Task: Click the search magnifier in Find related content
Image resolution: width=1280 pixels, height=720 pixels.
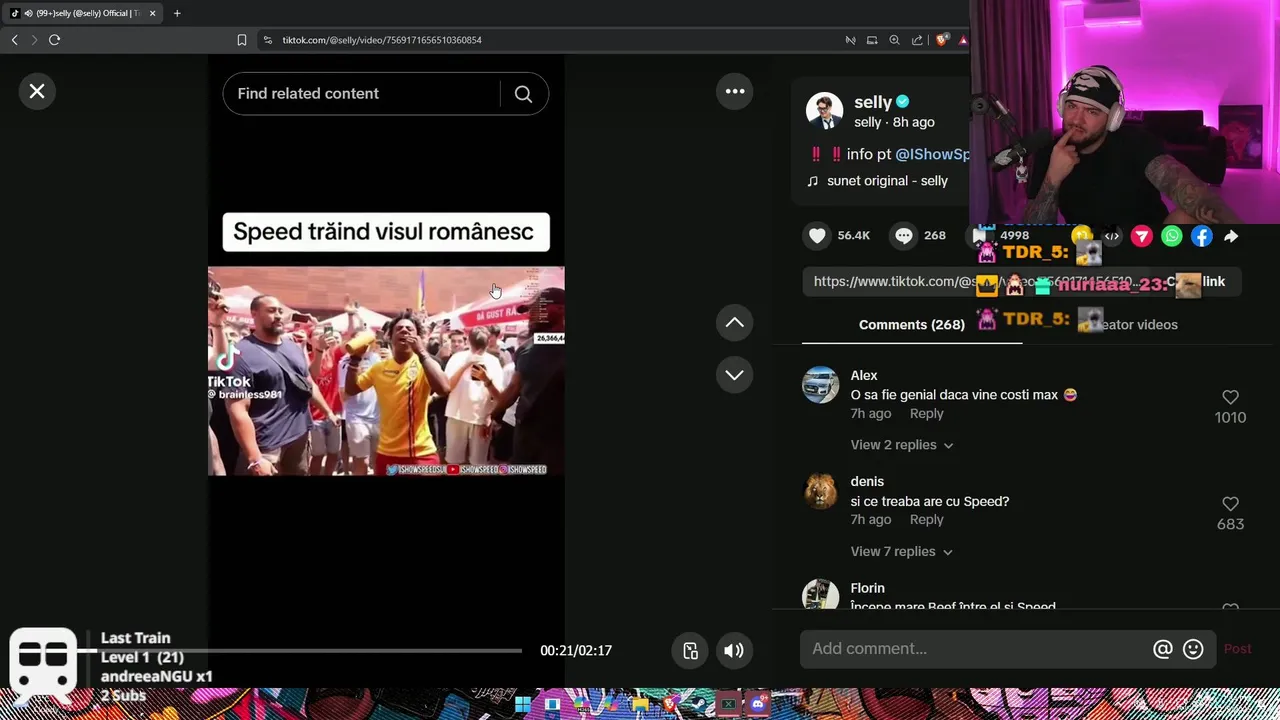Action: coord(523,93)
